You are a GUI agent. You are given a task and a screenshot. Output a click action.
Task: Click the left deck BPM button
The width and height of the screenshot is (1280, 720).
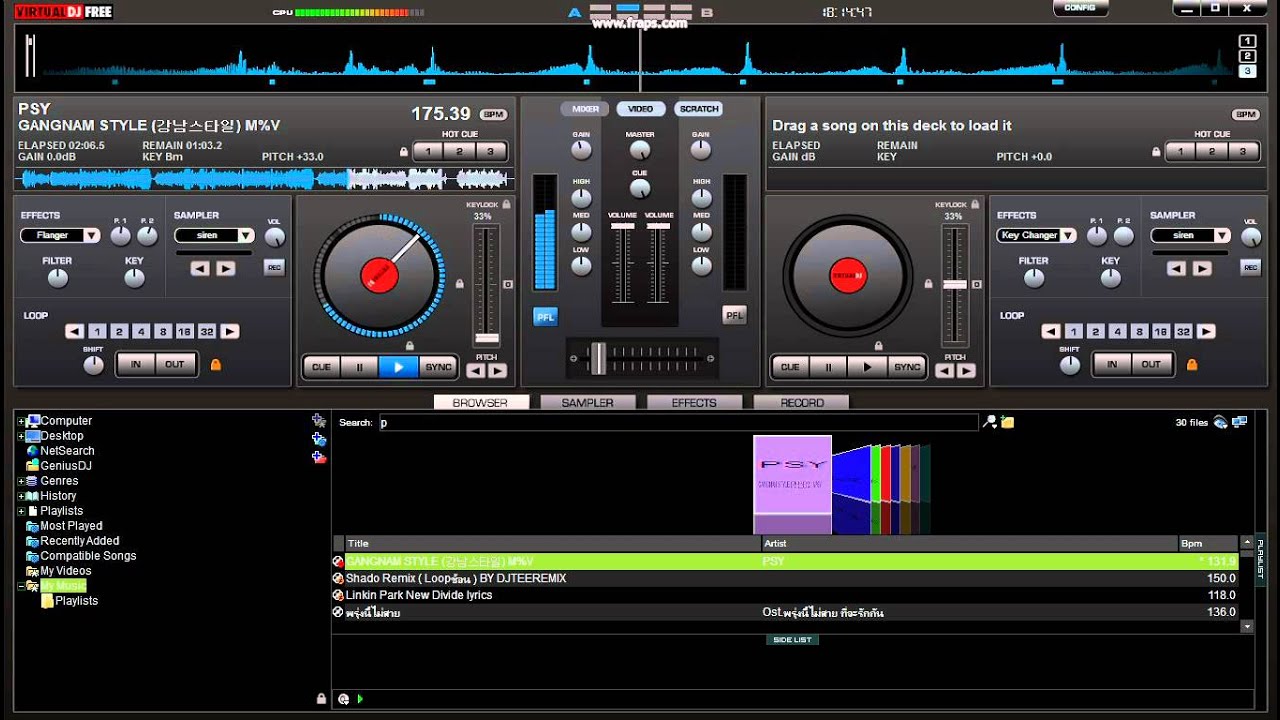point(493,115)
